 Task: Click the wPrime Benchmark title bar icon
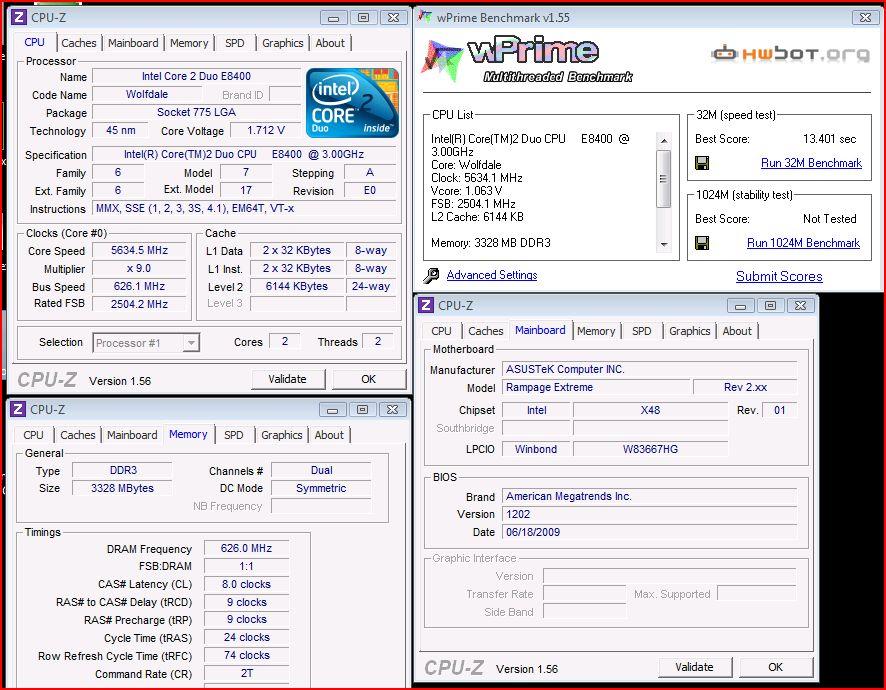(424, 17)
